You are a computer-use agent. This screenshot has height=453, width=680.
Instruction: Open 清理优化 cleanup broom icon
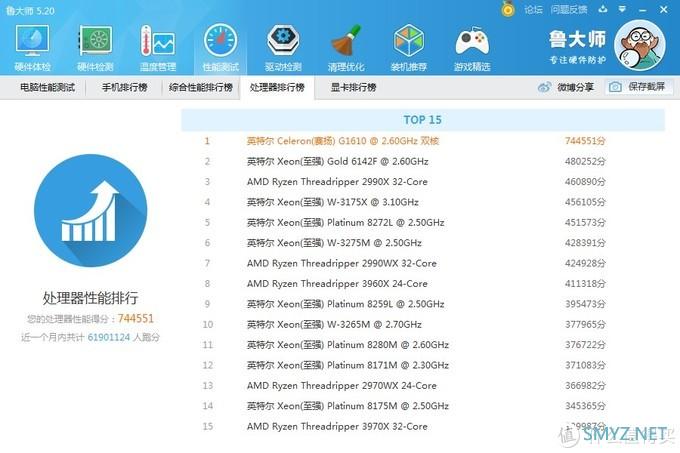tap(346, 48)
